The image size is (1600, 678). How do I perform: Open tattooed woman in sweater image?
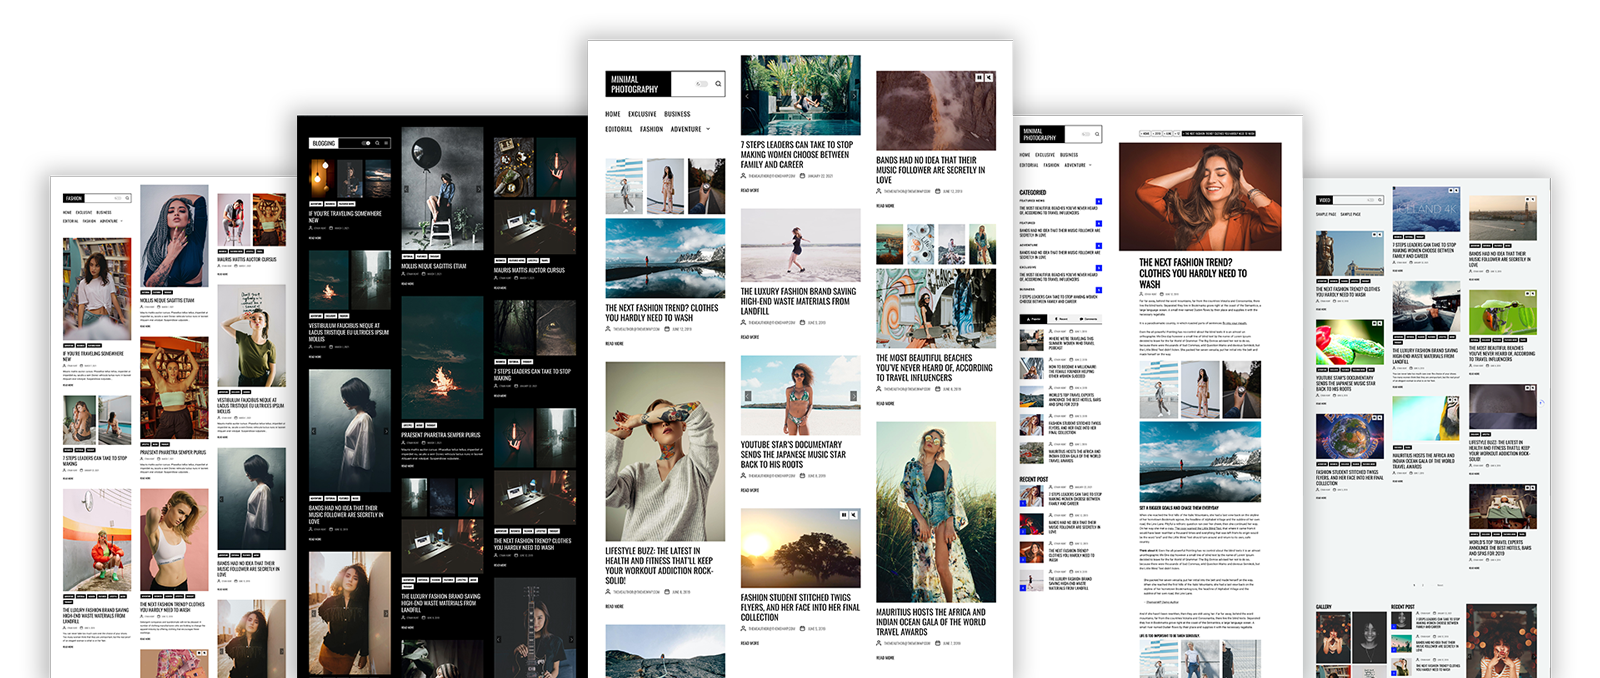pyautogui.click(x=665, y=451)
